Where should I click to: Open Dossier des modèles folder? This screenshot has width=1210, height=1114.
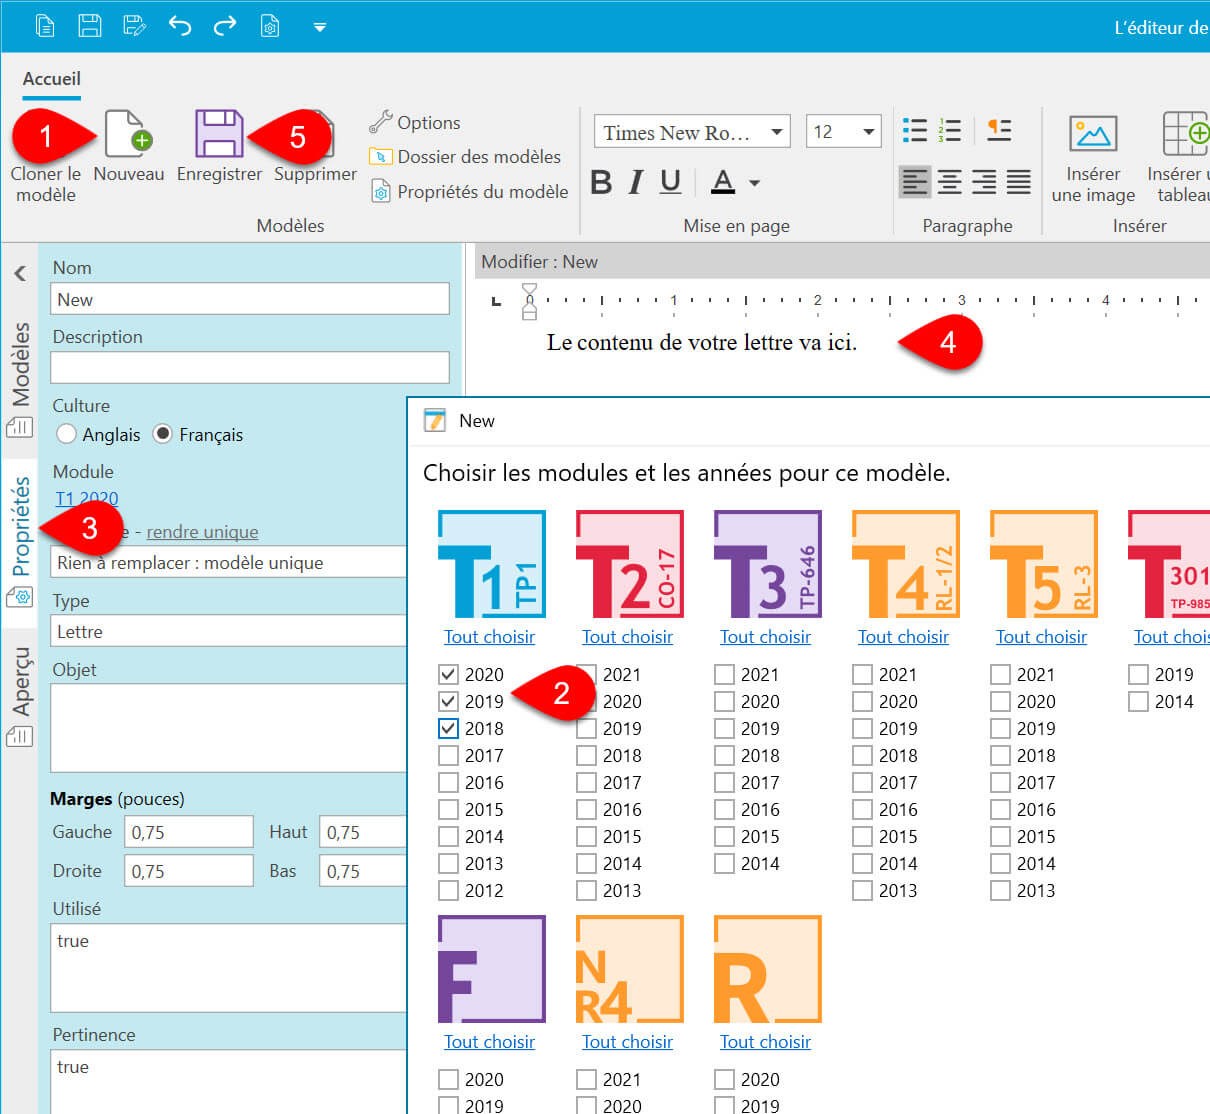[465, 157]
